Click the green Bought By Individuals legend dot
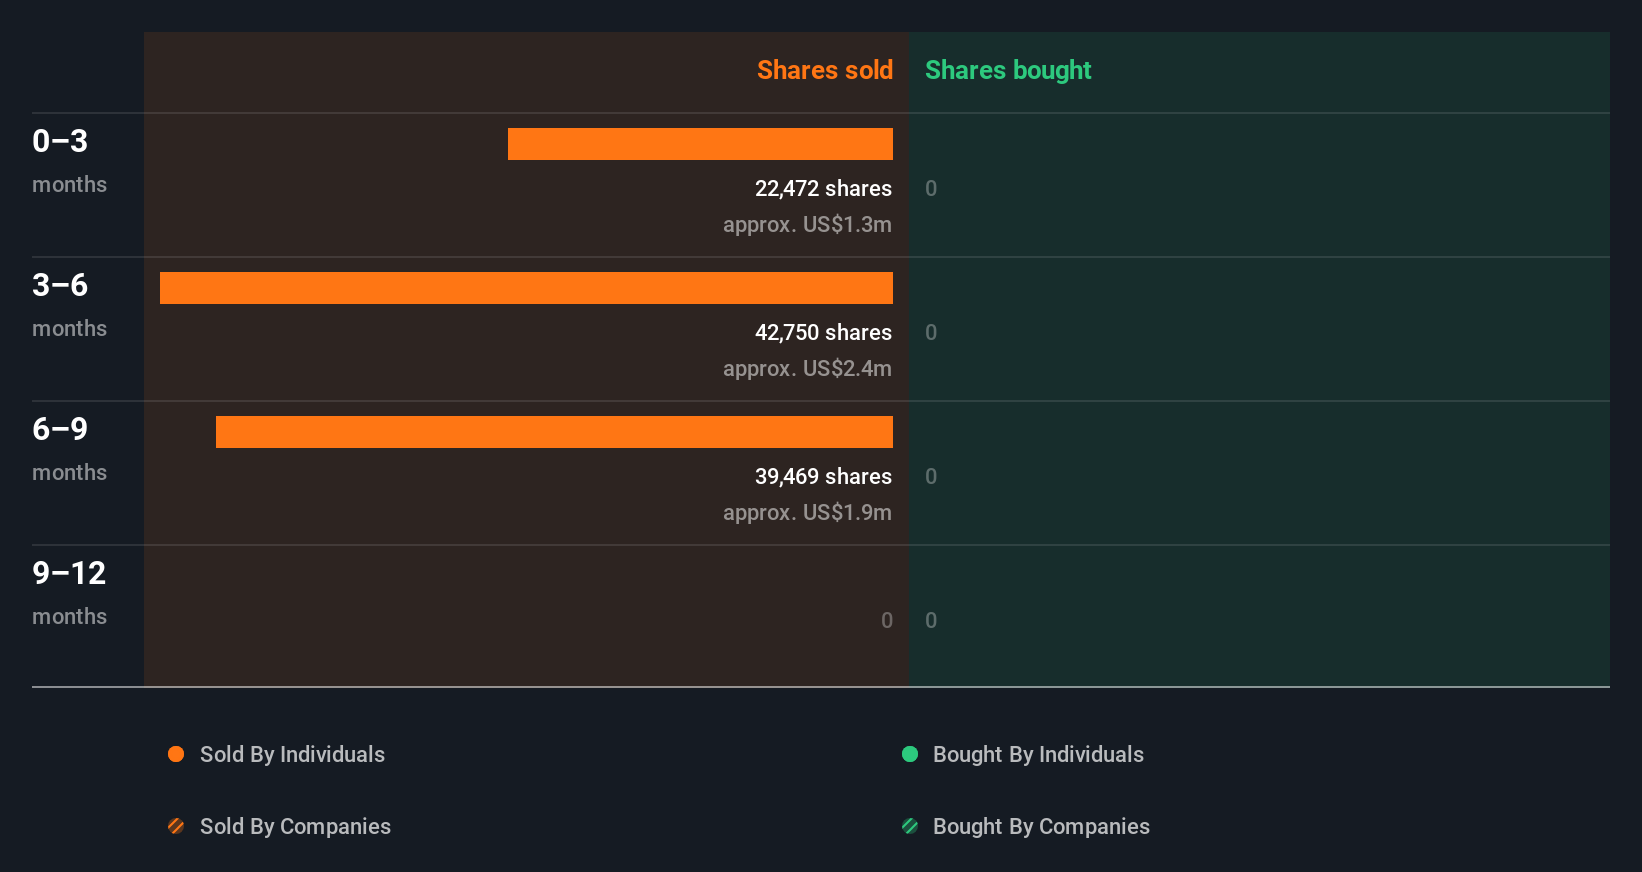 tap(910, 754)
